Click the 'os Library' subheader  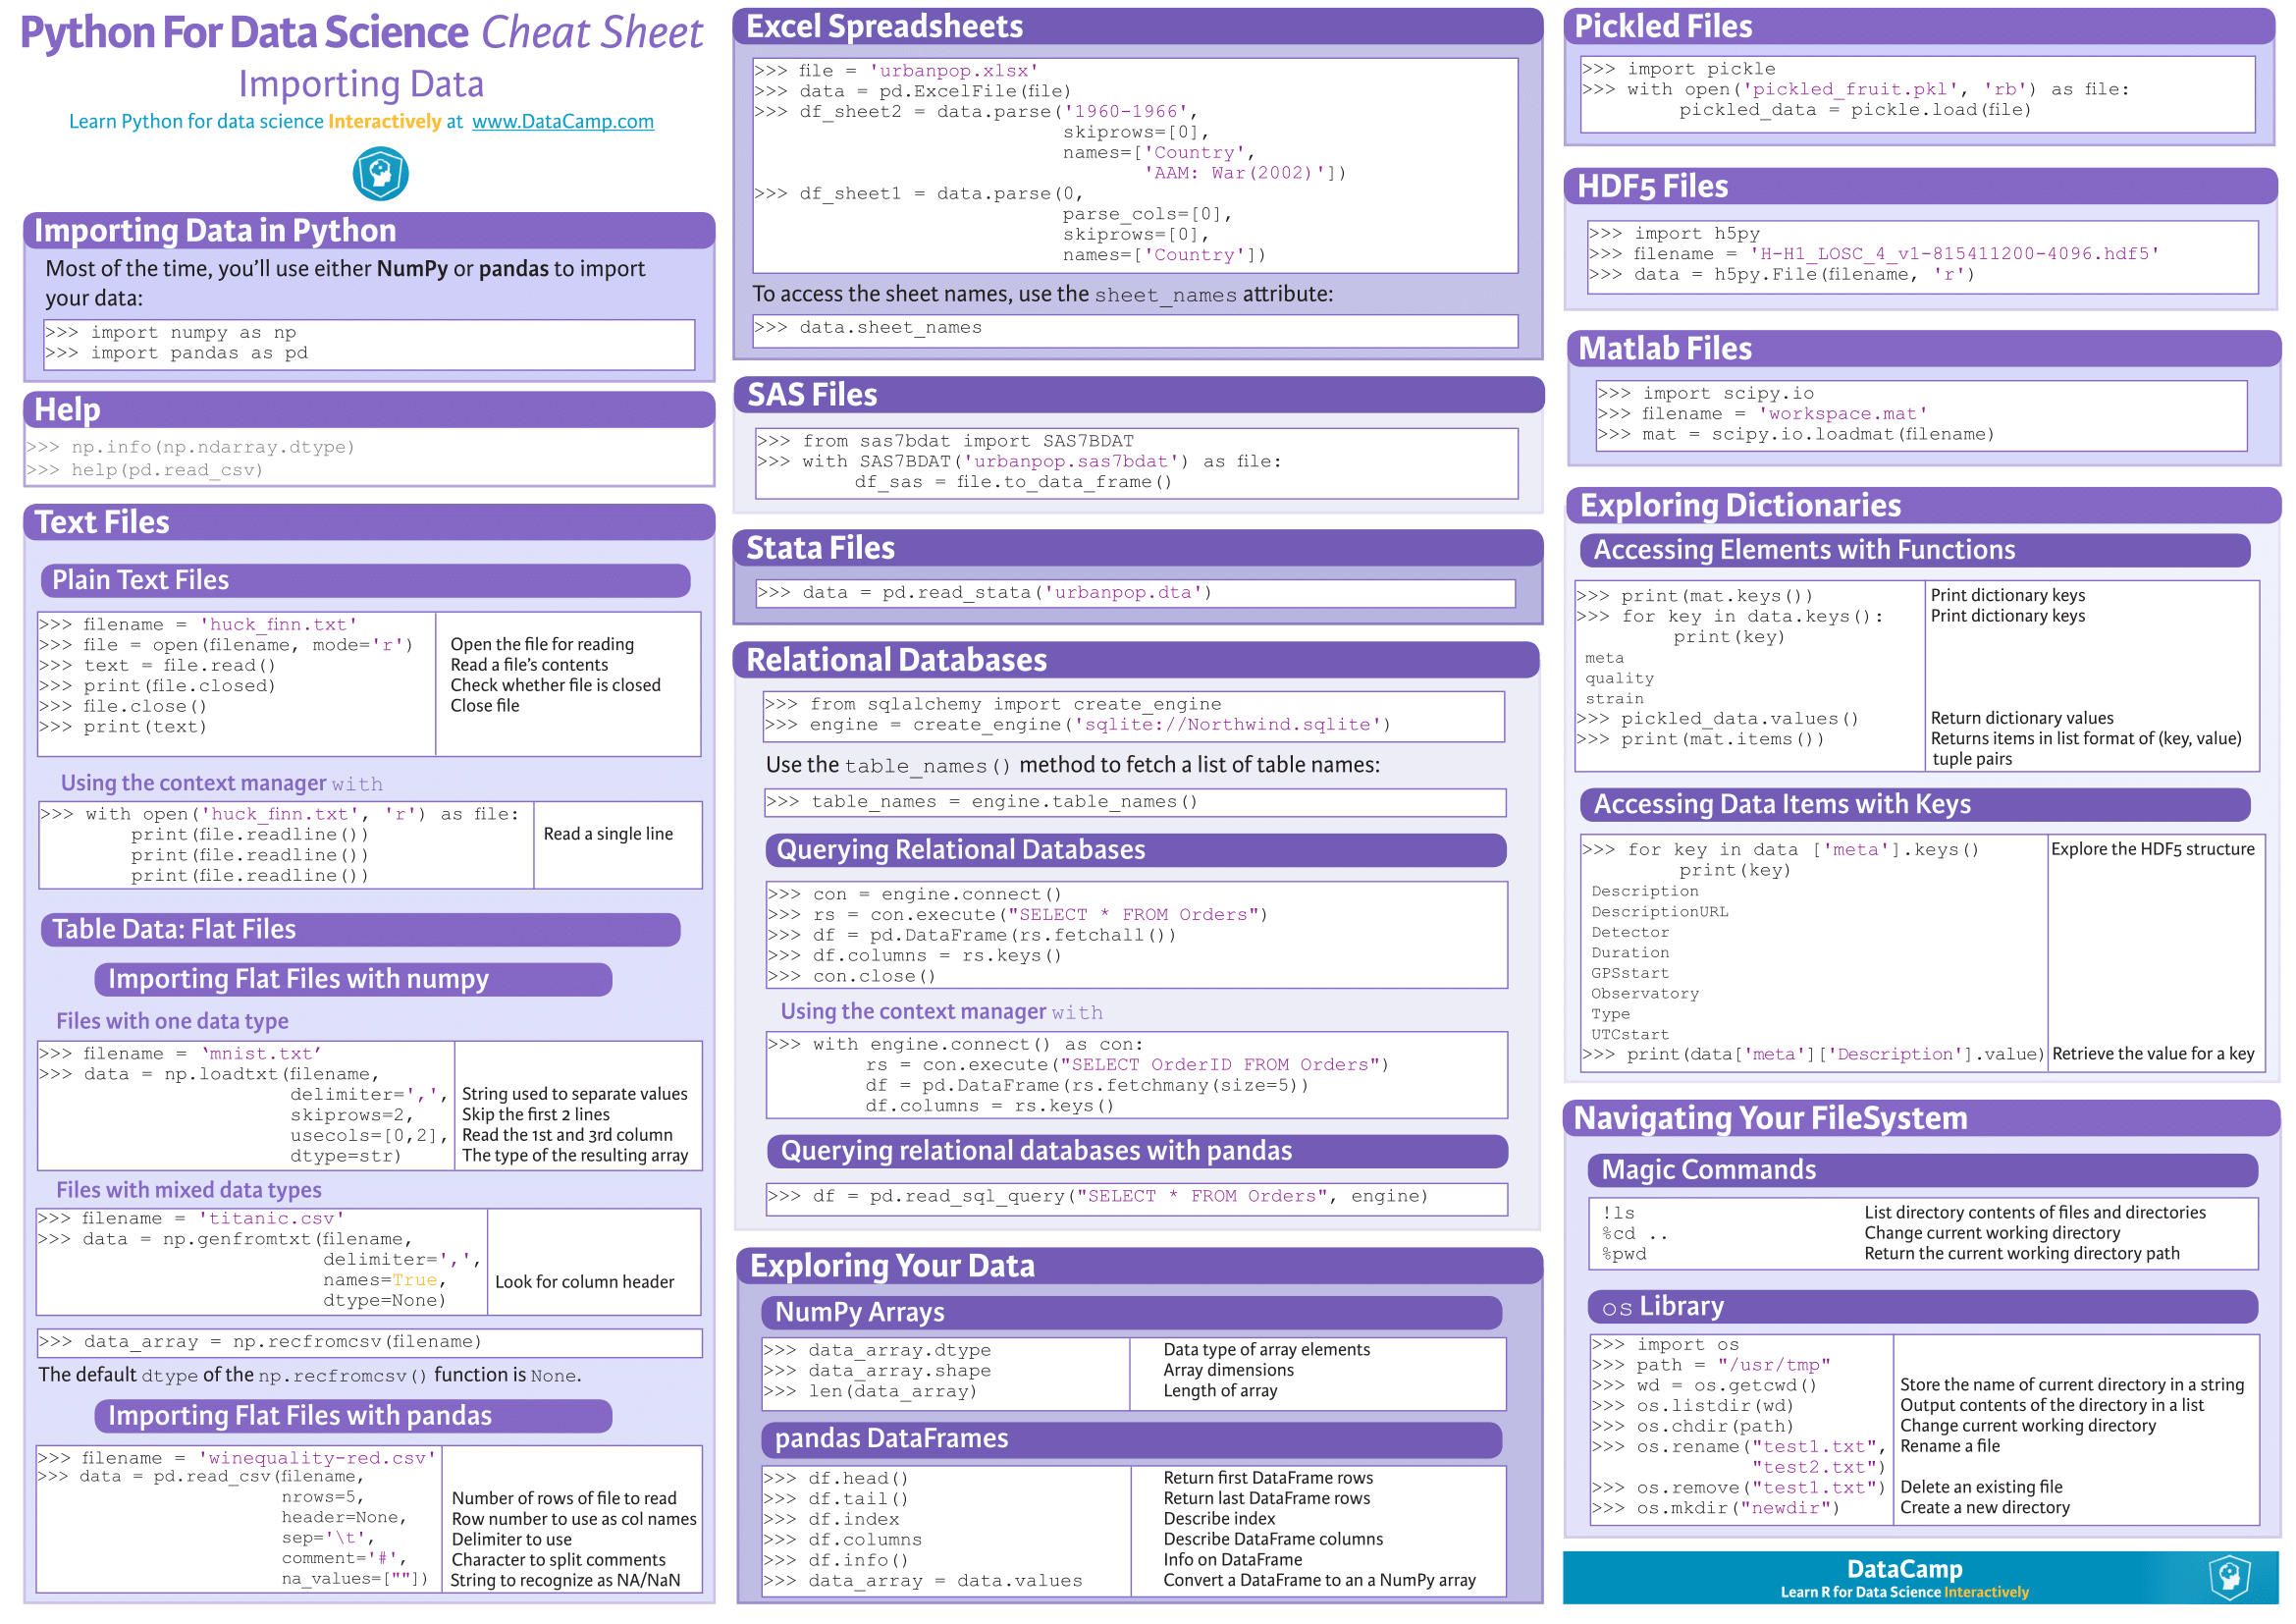[x=1923, y=1307]
